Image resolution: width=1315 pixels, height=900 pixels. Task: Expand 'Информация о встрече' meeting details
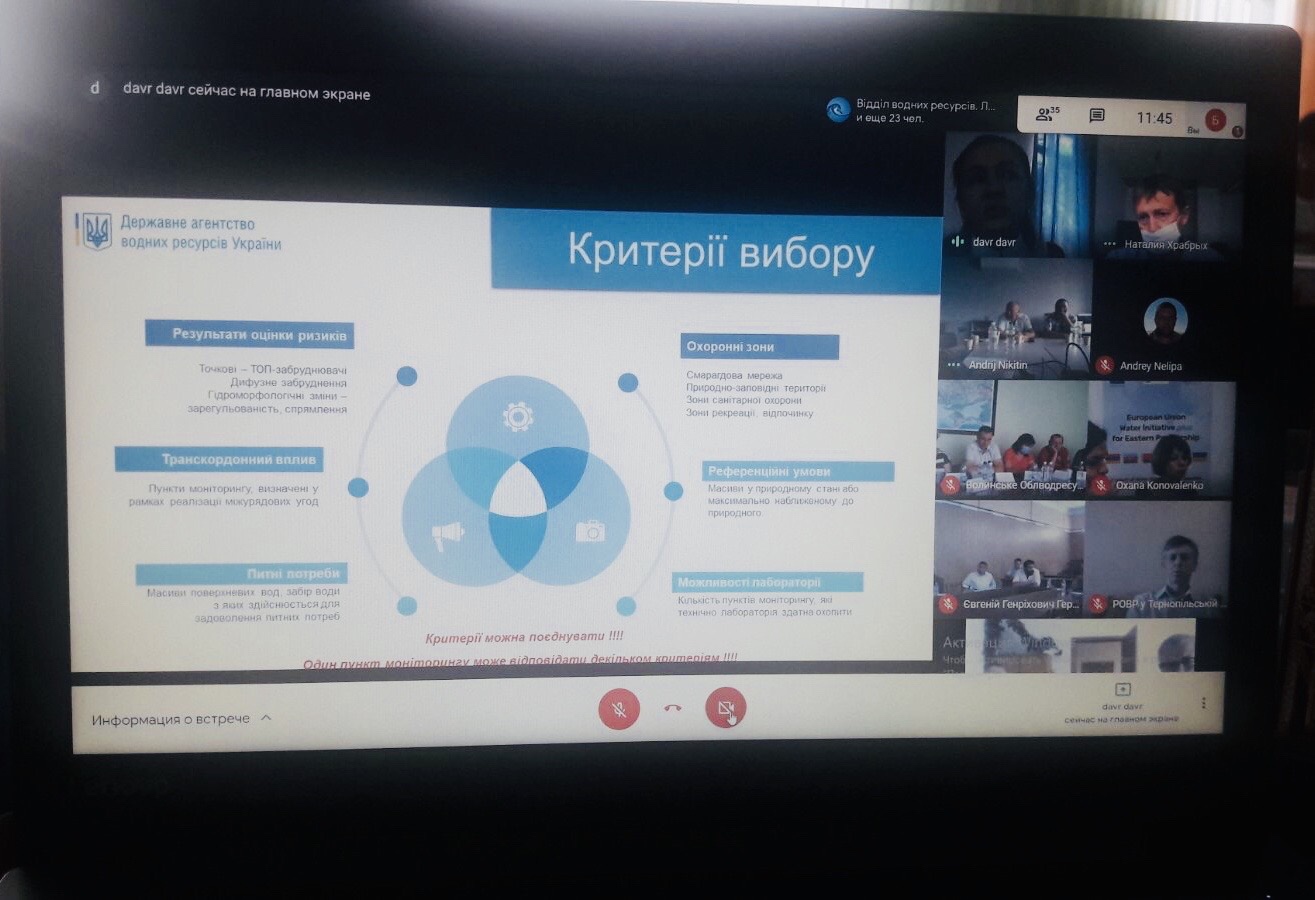click(170, 719)
